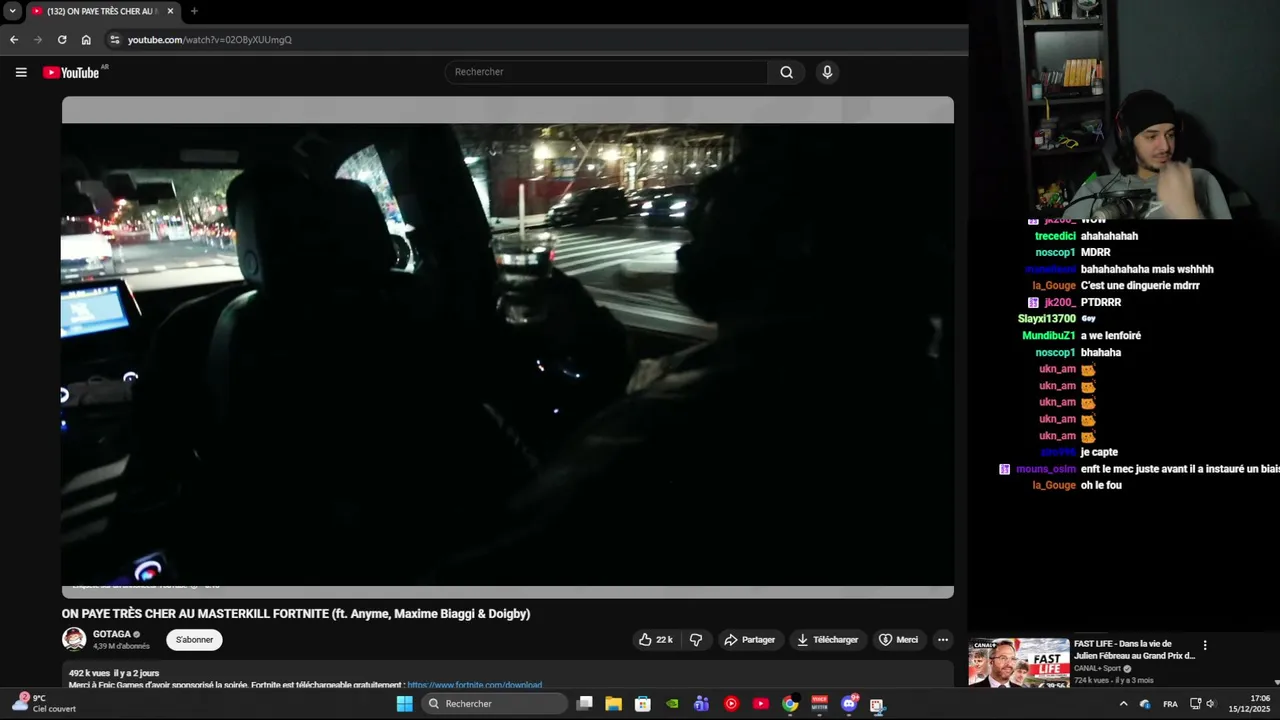1280x720 pixels.
Task: Open FAST LIFE recommended video thumbnail
Action: pyautogui.click(x=1019, y=663)
